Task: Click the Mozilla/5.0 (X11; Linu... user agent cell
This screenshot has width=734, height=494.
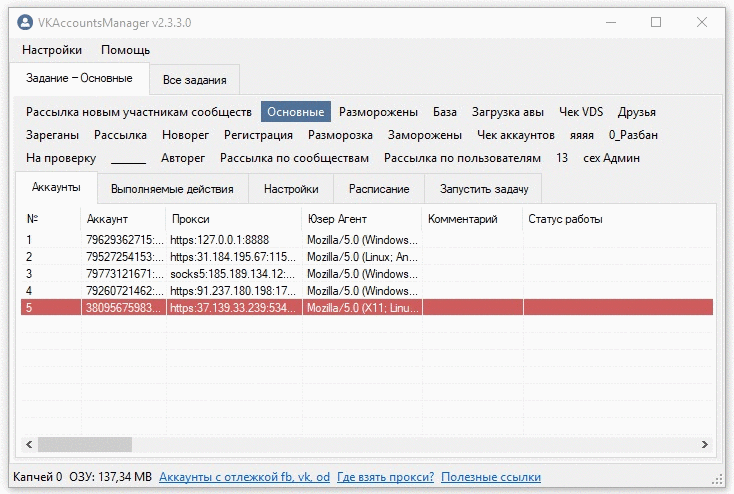Action: [x=362, y=308]
